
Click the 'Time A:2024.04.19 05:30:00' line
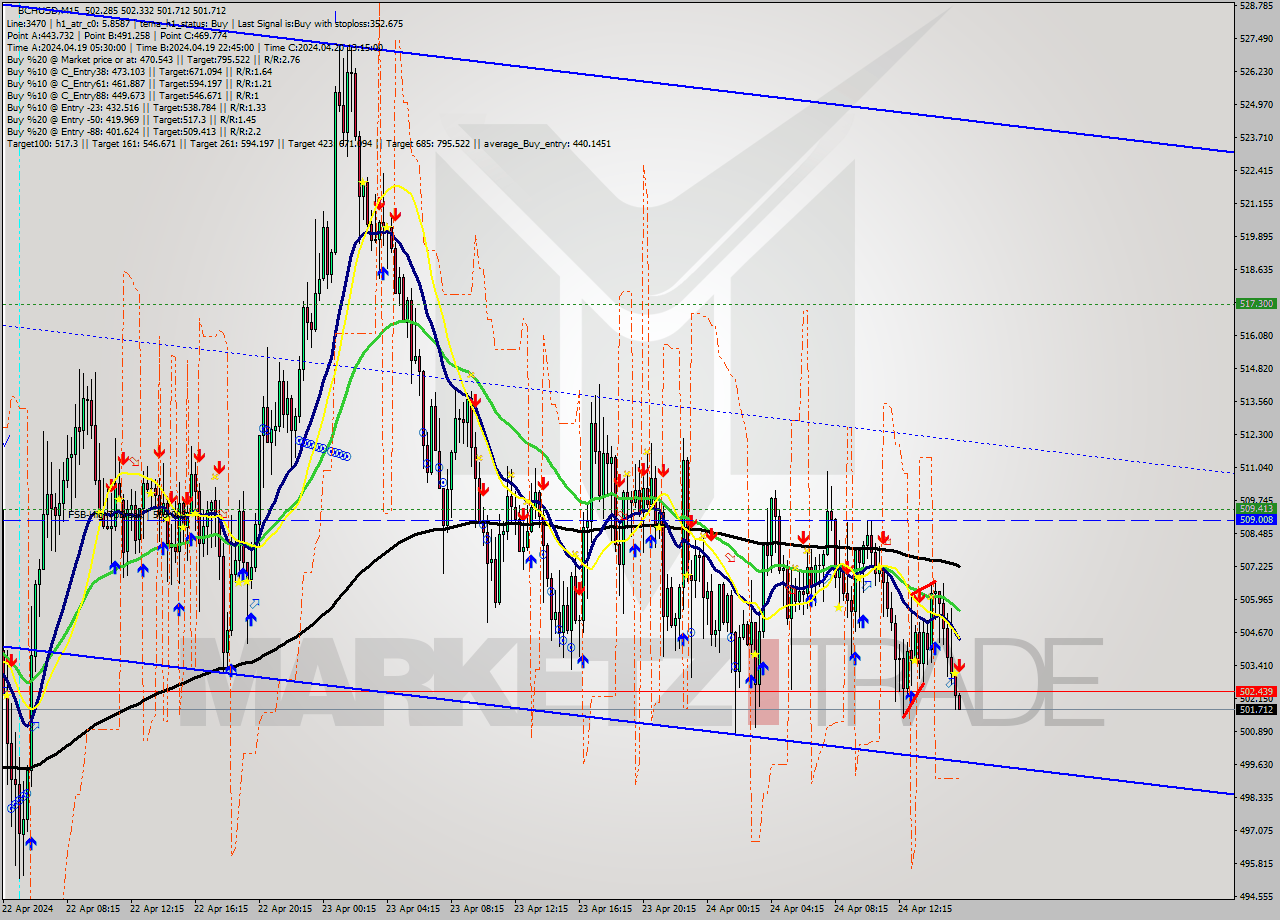pyautogui.click(x=66, y=47)
